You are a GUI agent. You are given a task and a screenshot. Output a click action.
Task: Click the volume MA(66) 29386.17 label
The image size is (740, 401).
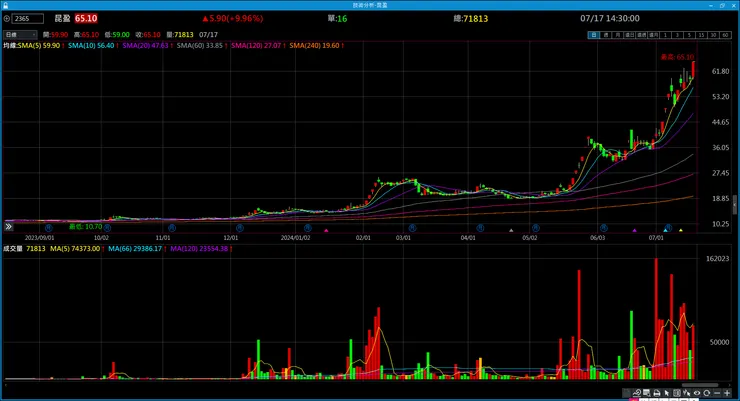coord(135,249)
